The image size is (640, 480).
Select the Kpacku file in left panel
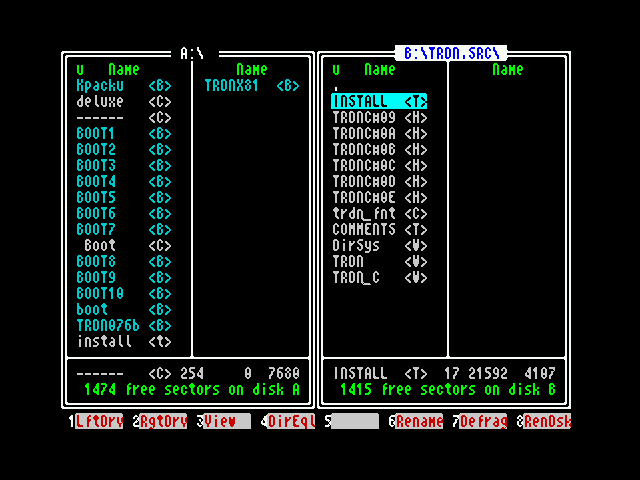click(x=124, y=86)
